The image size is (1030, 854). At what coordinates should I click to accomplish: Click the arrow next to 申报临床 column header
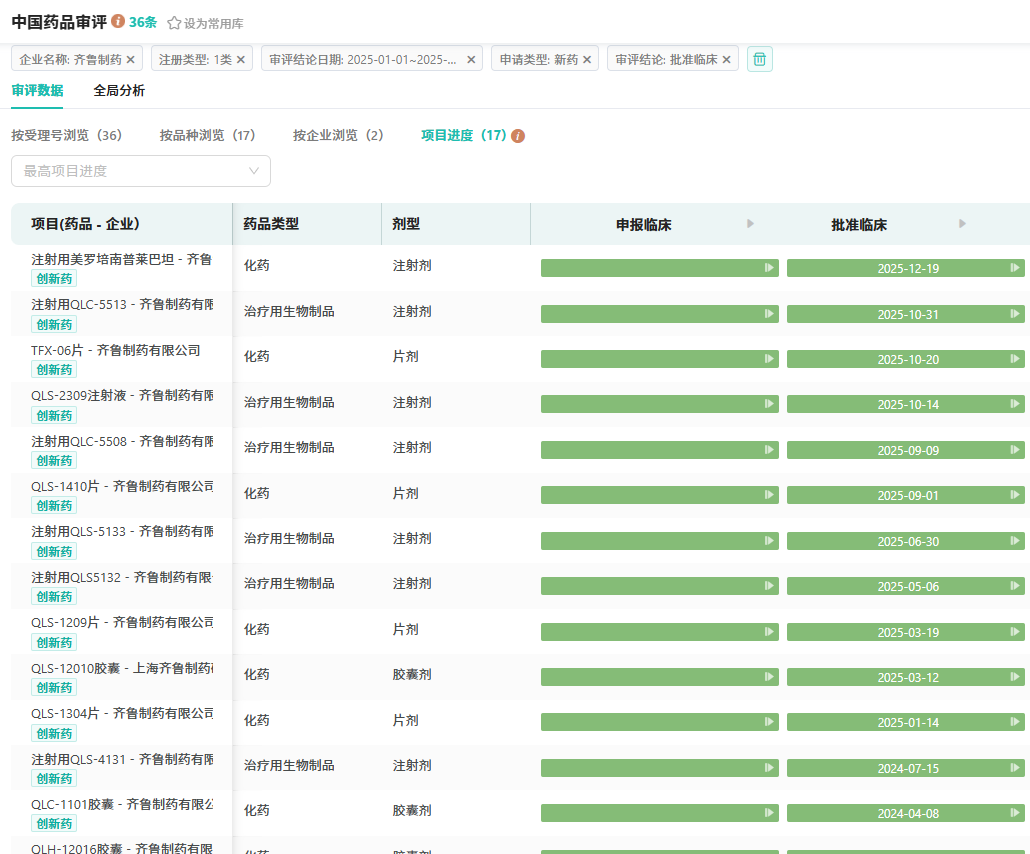(751, 224)
